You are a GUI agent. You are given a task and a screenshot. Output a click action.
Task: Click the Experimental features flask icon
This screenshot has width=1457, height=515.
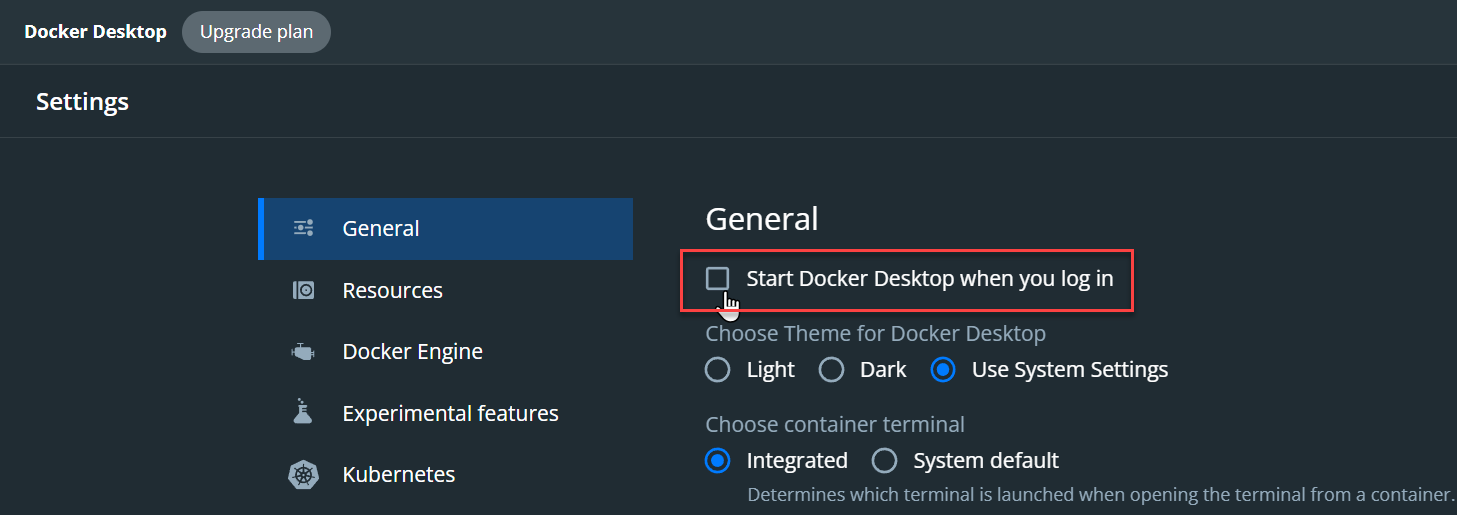click(x=303, y=412)
